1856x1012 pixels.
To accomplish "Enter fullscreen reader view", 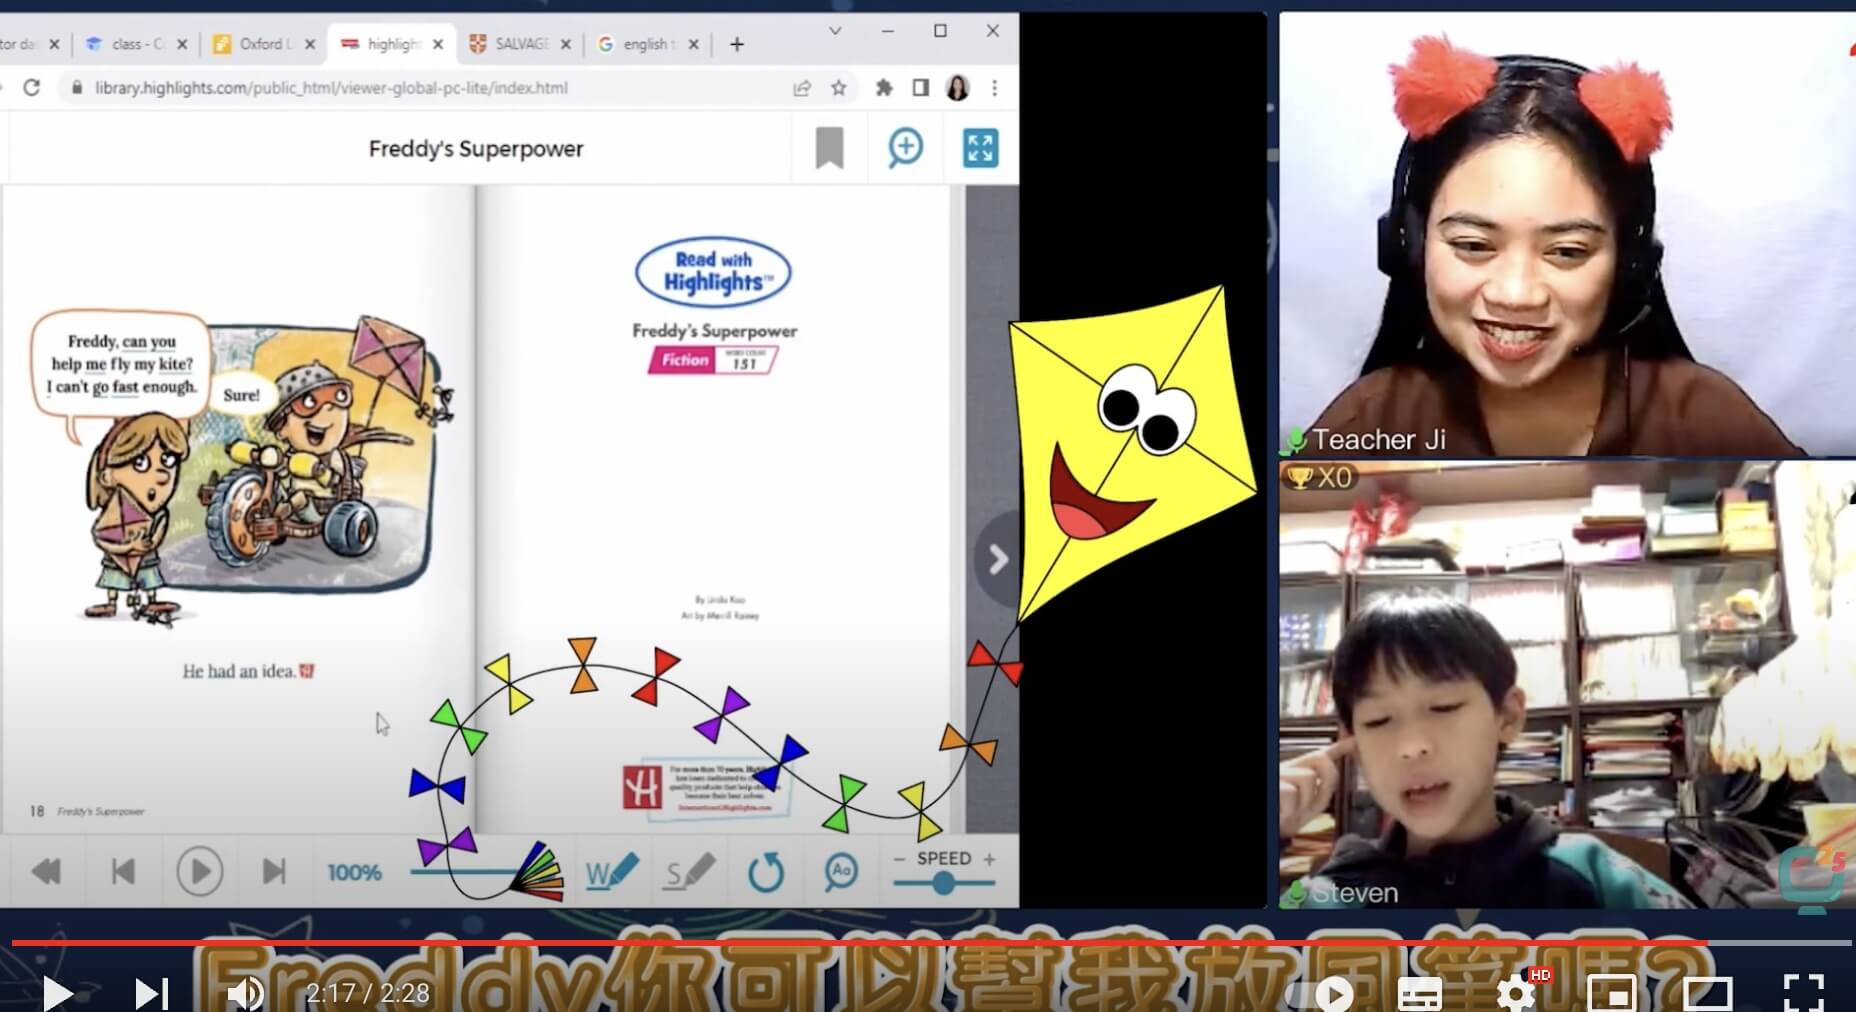I will click(980, 148).
